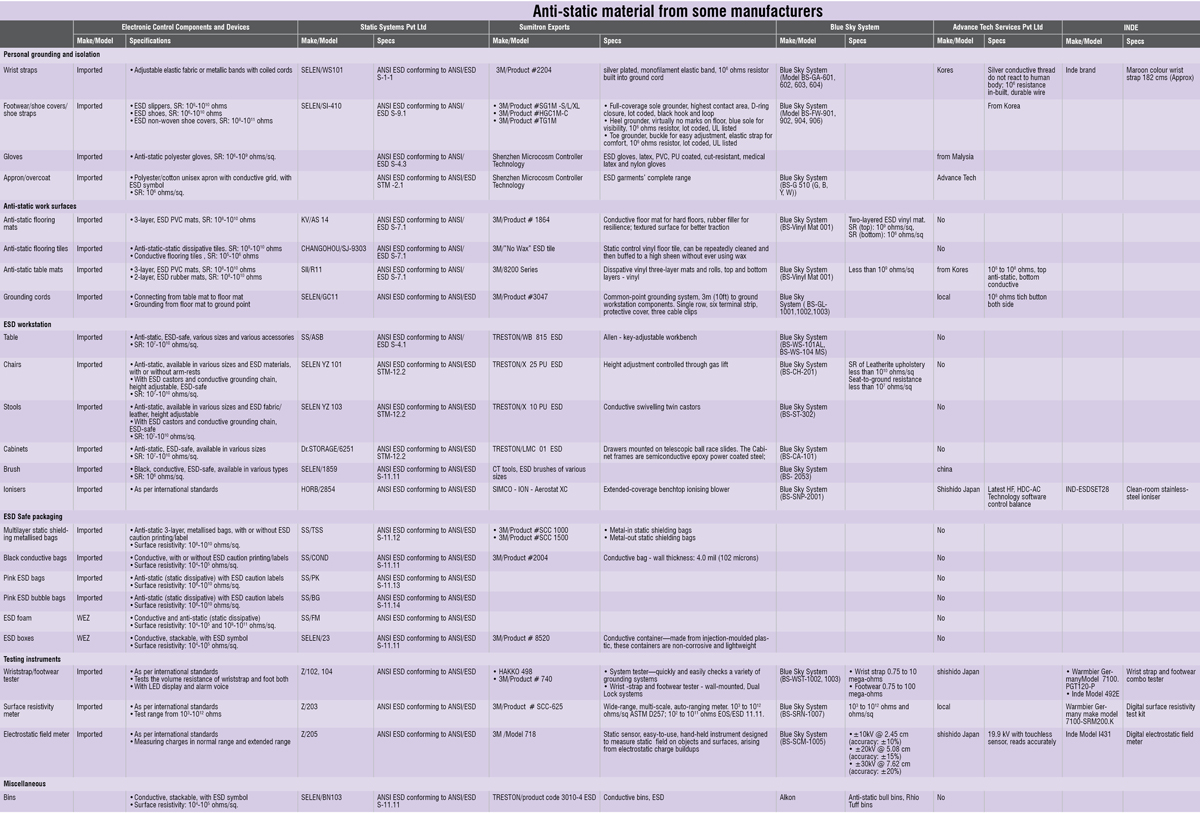This screenshot has width=1200, height=813.
Task: Click the 'Blue Sky System' column header
Action: pos(855,27)
